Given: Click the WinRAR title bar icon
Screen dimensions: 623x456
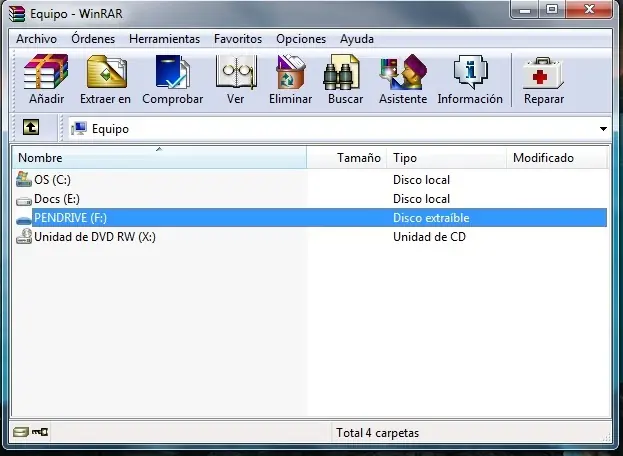Looking at the screenshot, I should (17, 14).
